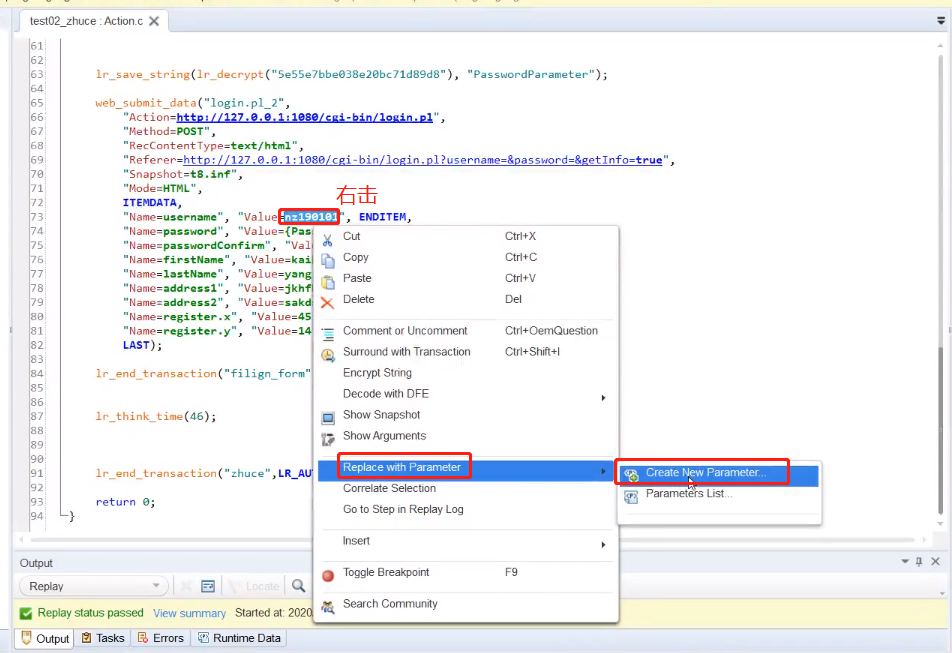Click web_submit_data on line 65
952x653 pixels.
pos(146,103)
